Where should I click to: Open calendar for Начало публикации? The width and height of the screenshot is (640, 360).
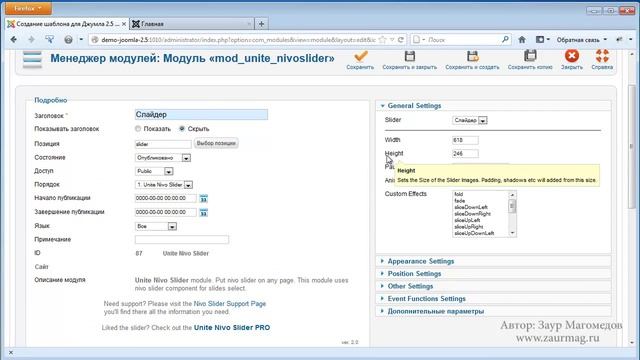click(x=203, y=199)
